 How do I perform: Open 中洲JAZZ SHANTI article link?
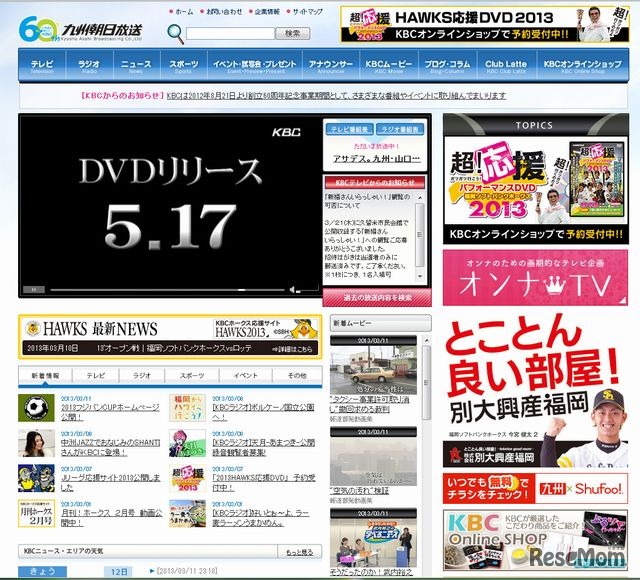(x=110, y=447)
